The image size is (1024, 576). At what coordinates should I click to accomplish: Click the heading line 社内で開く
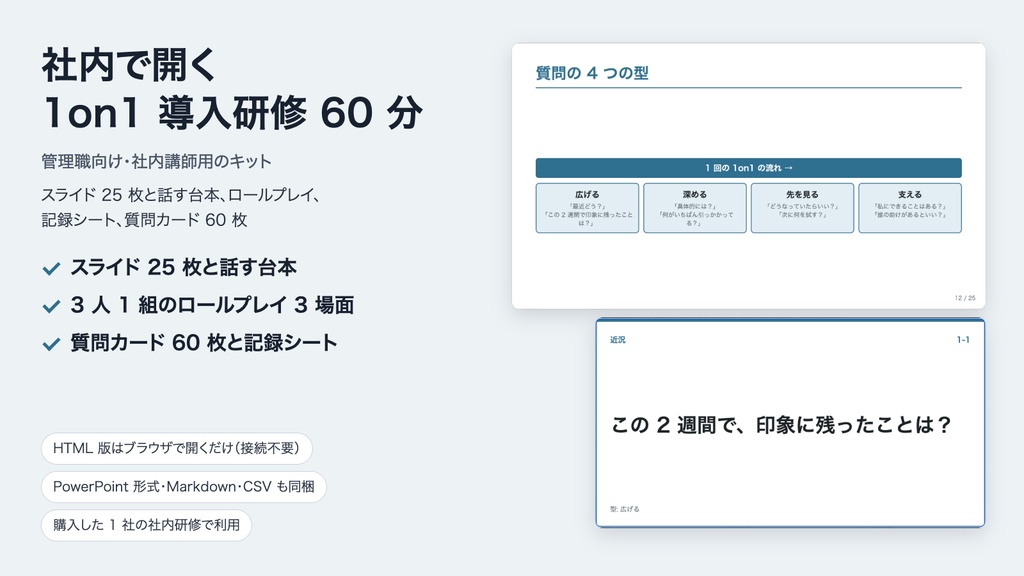tap(129, 65)
